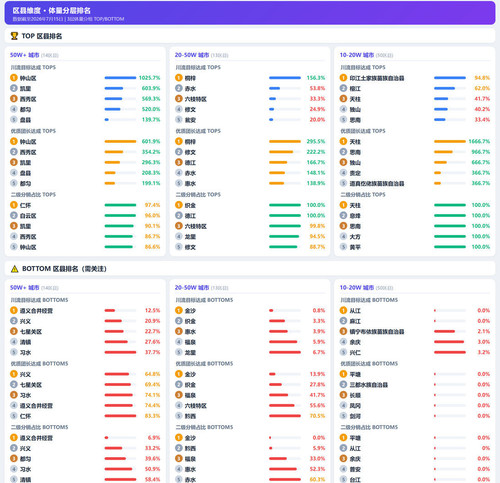Viewport: 500px width, 483px height.
Task: Click rank 2 badge next to 白云区
Action: [14, 216]
